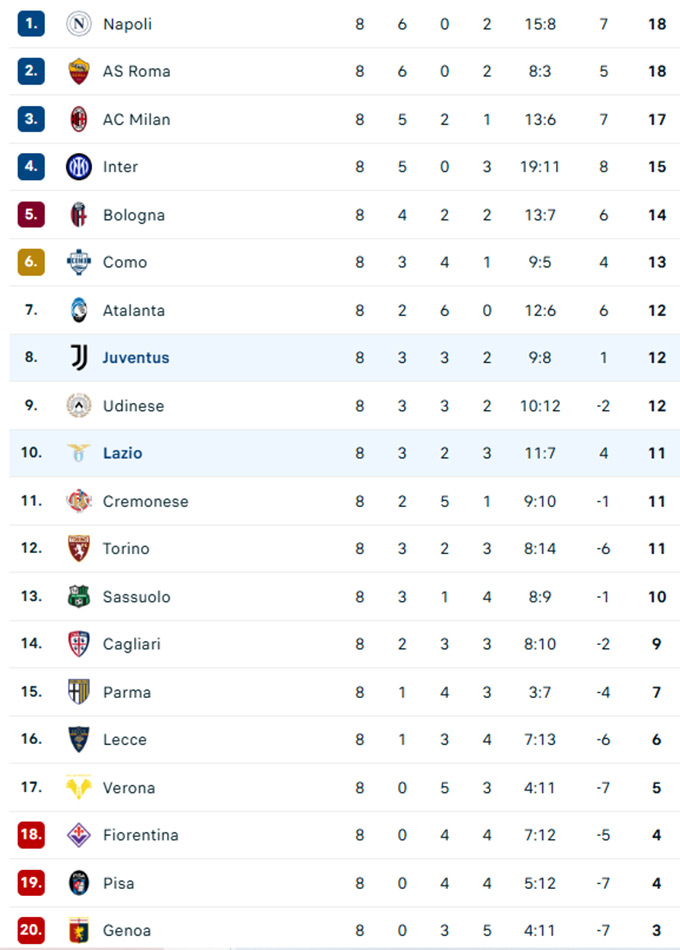Select the Cremonese team name
The height and width of the screenshot is (950, 680).
145,501
